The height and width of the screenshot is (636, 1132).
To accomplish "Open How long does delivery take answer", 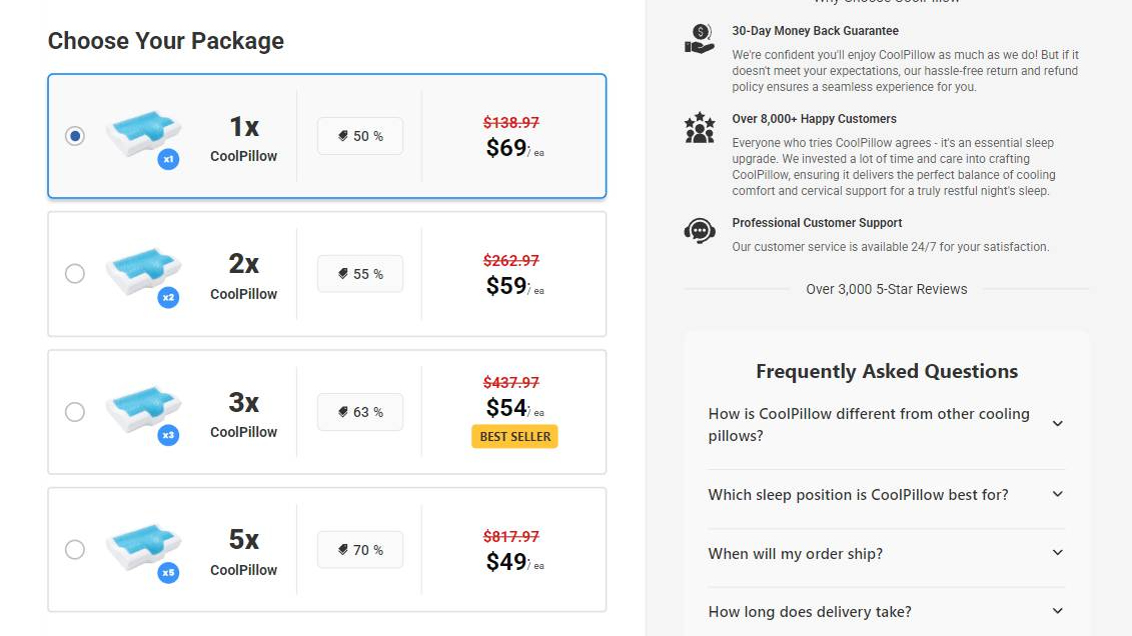I will click(887, 611).
